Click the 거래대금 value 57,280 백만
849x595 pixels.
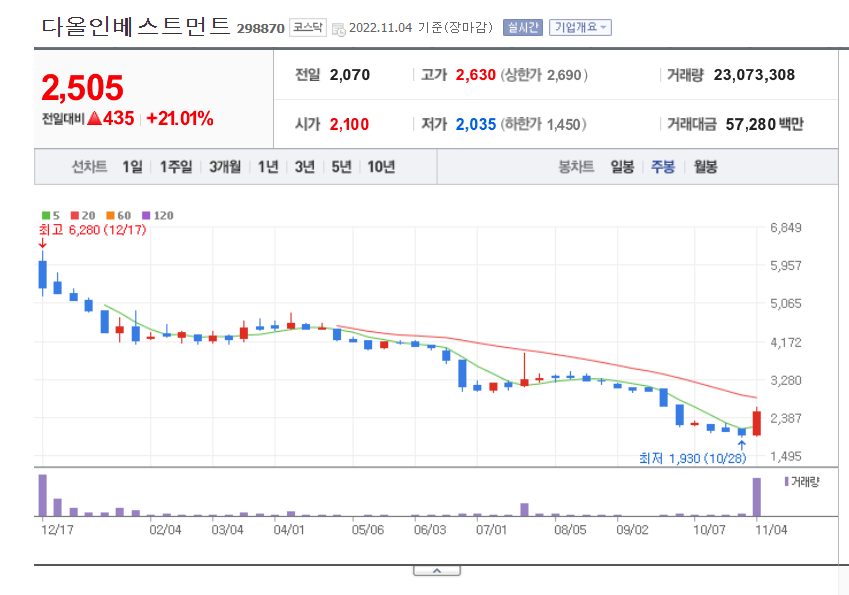tap(765, 125)
